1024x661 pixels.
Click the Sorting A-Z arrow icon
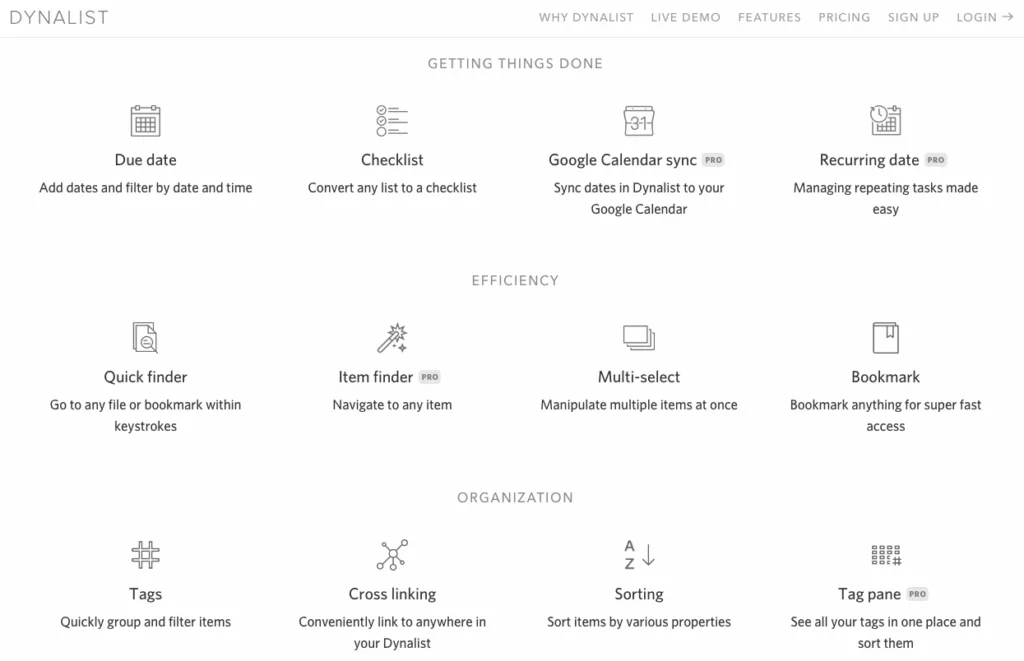639,555
